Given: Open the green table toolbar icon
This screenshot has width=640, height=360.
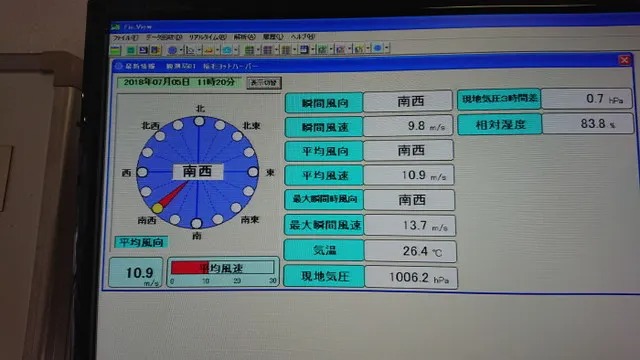Looking at the screenshot, I should [x=249, y=50].
